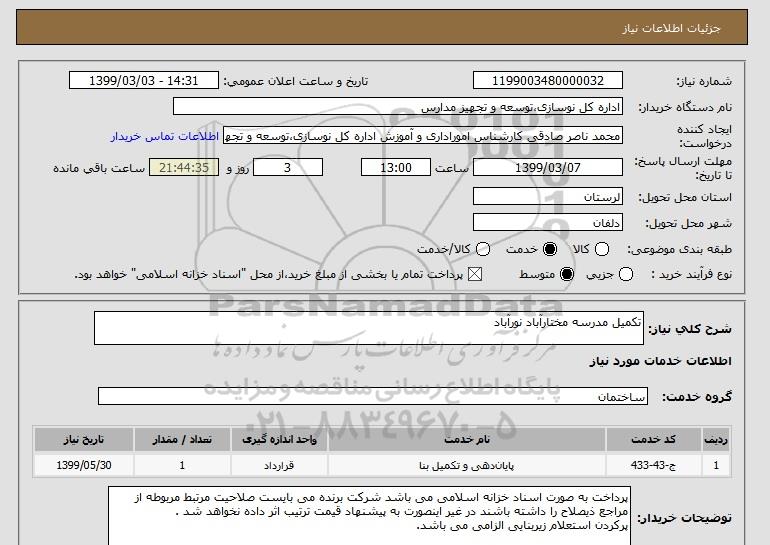770x545 pixels.
Task: Click the کد خدمت column header
Action: click(x=654, y=439)
